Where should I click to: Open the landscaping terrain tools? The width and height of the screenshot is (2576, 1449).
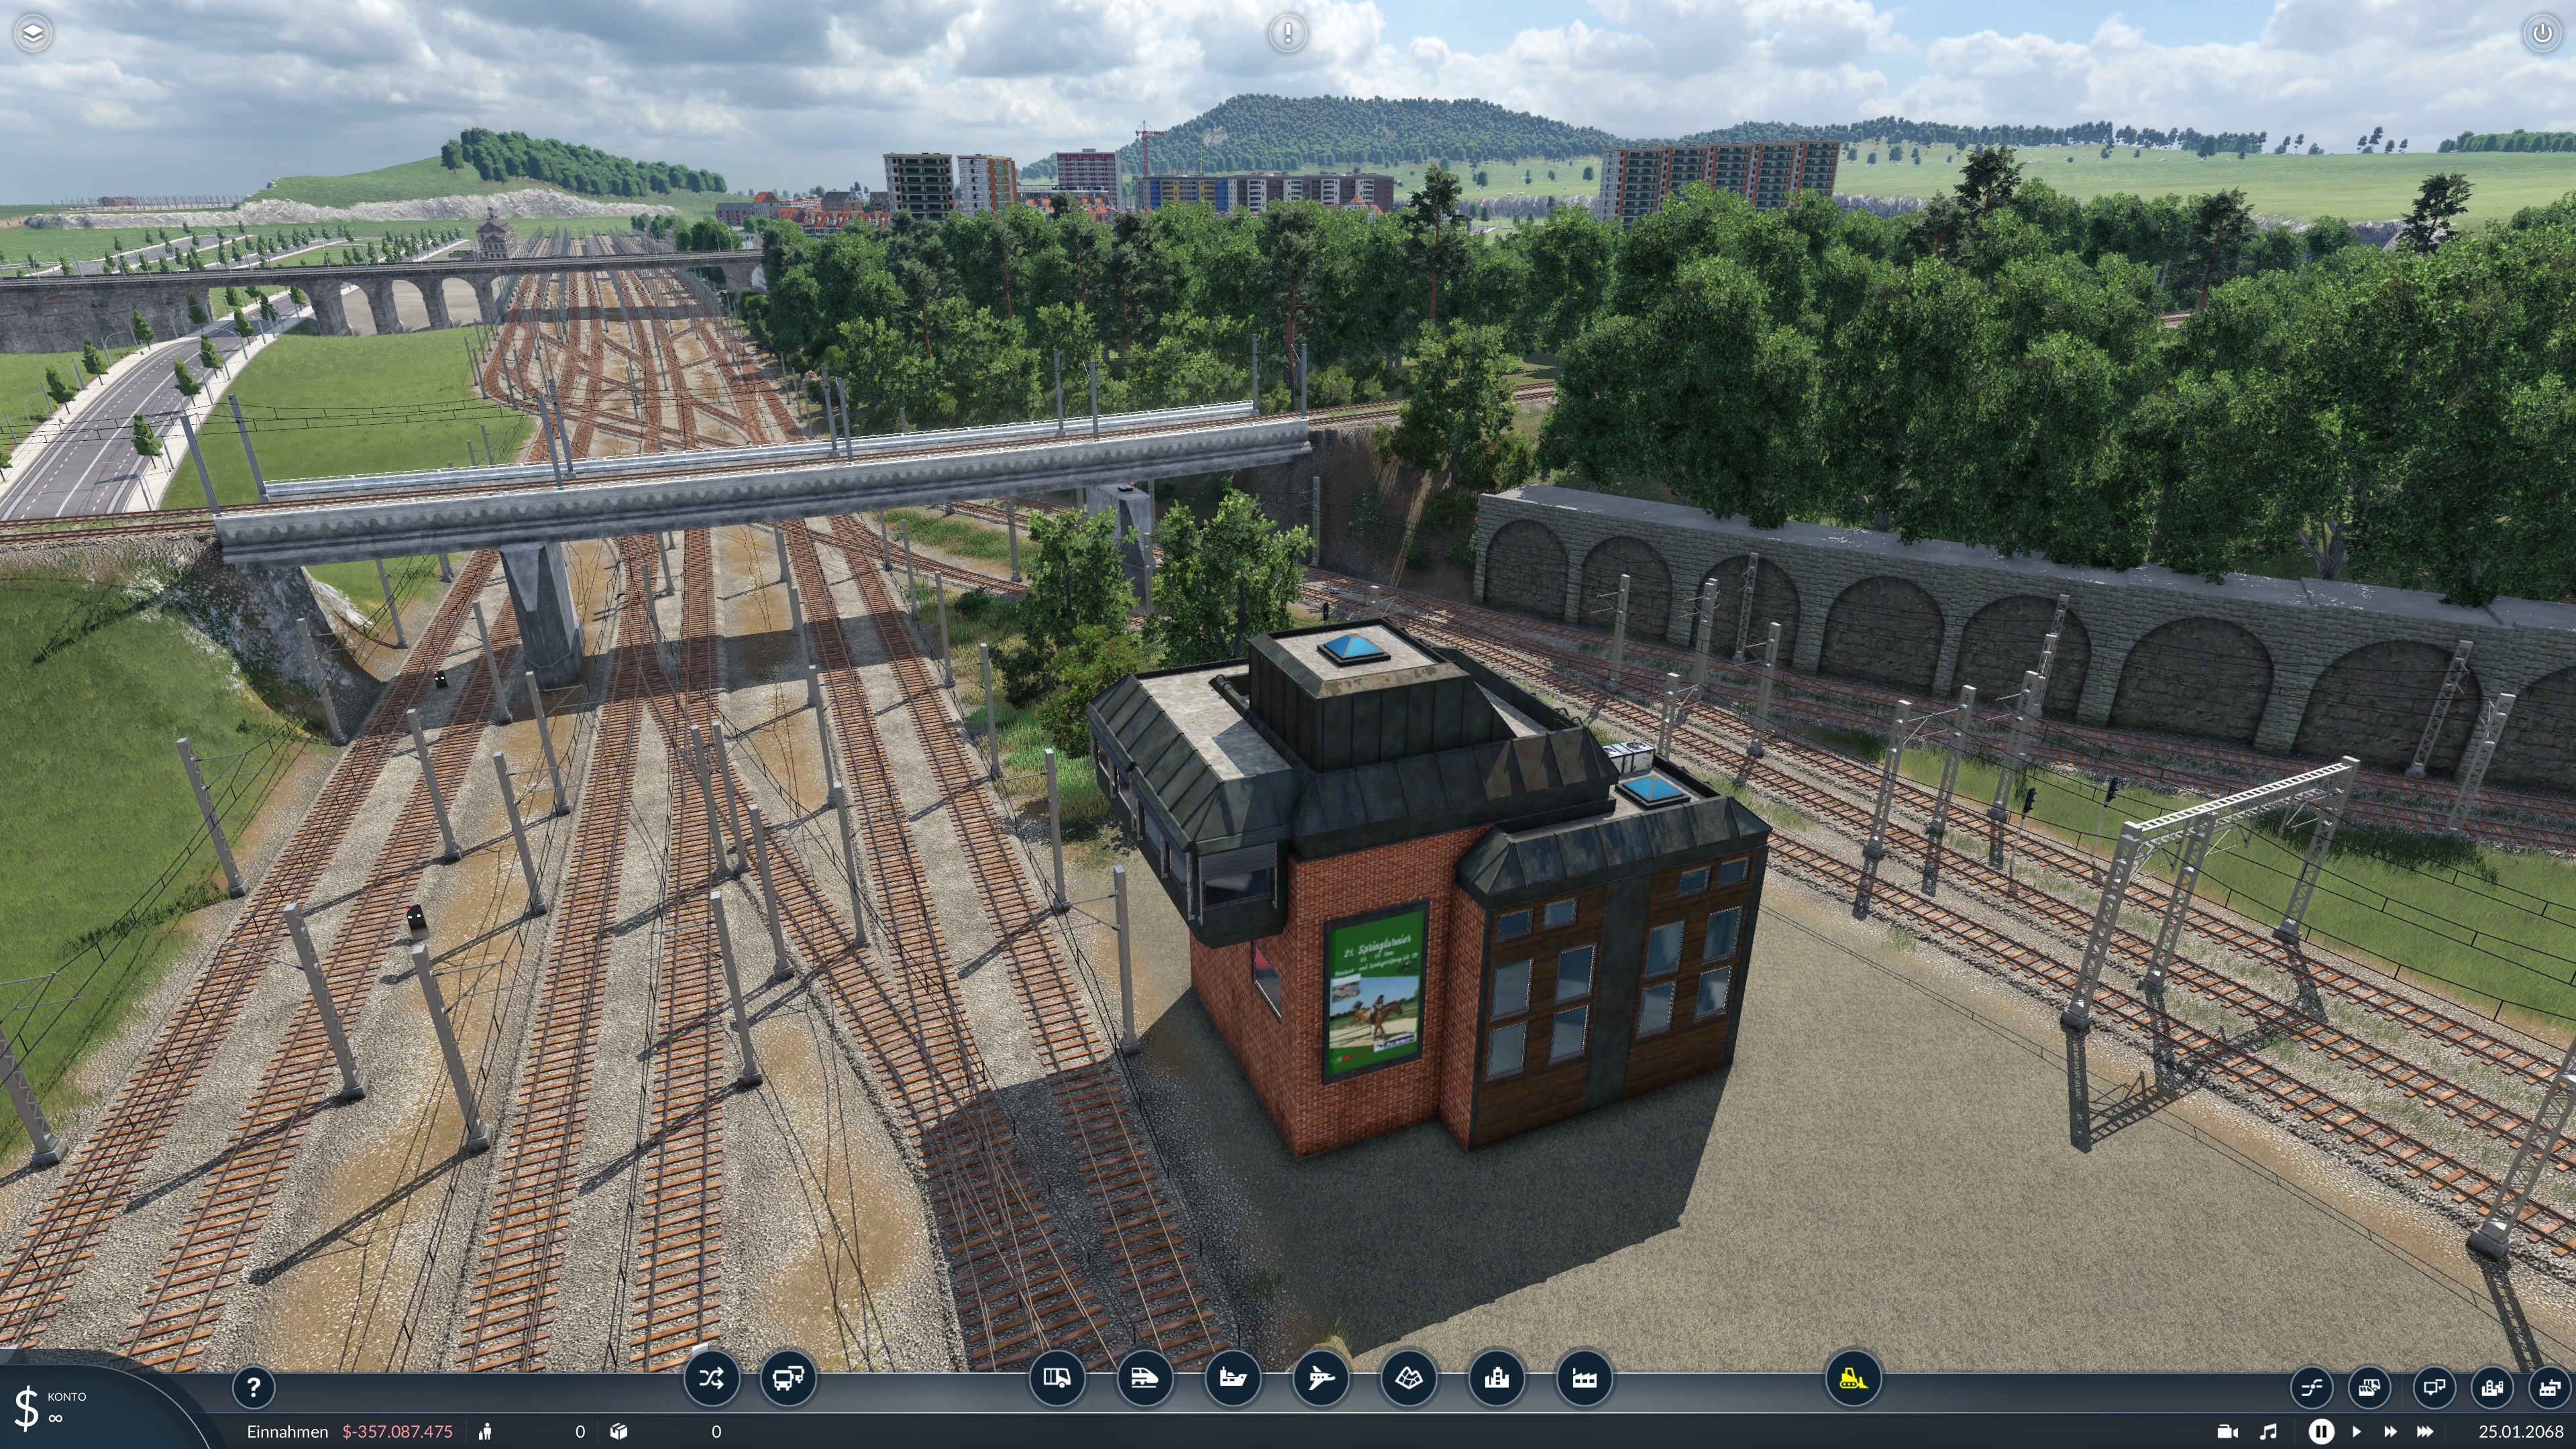pos(1408,1379)
